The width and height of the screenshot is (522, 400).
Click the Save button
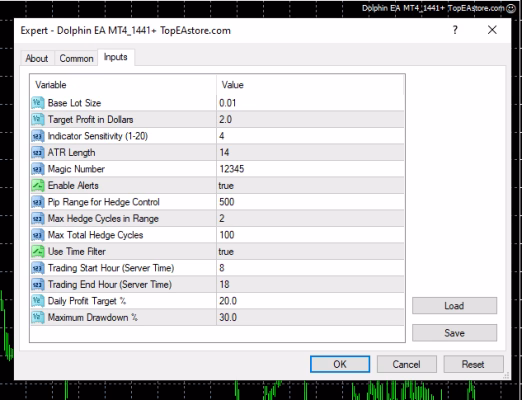point(454,333)
